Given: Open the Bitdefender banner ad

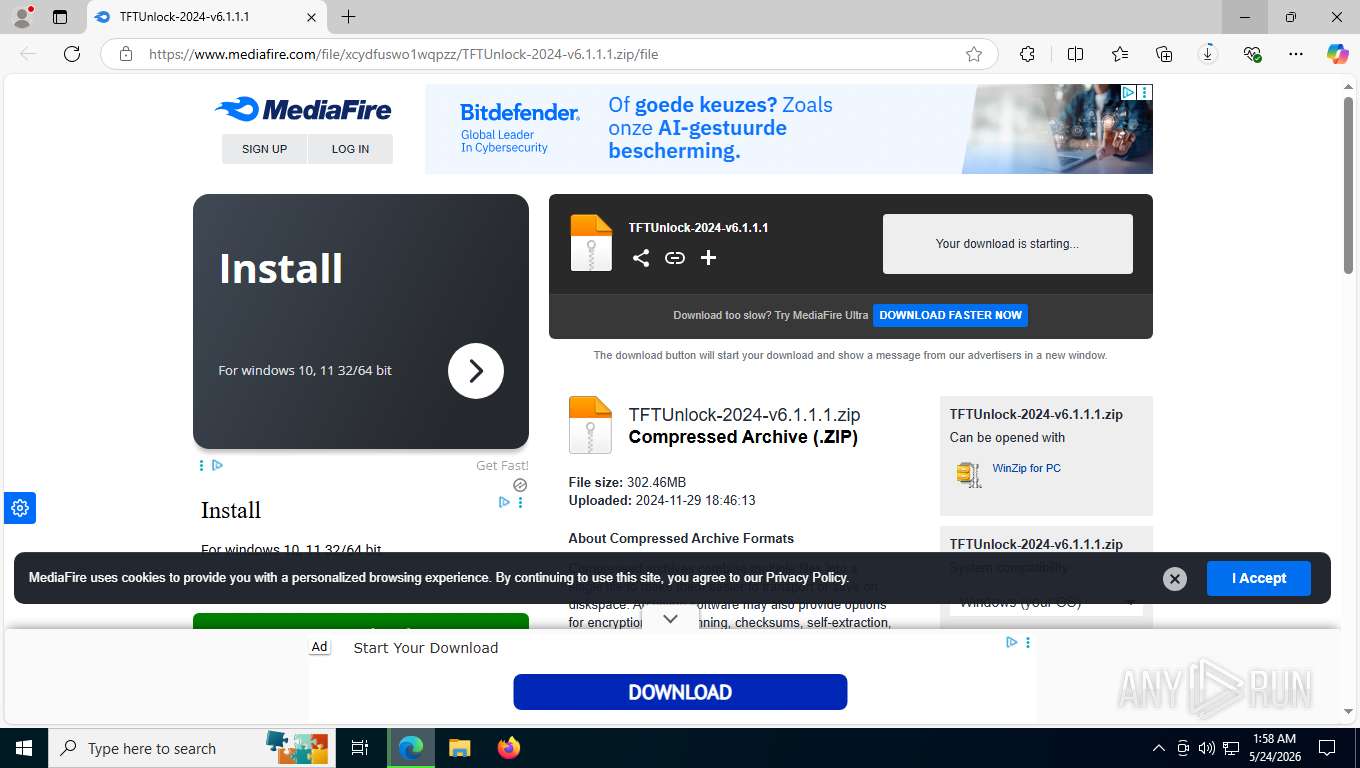Looking at the screenshot, I should (x=788, y=128).
